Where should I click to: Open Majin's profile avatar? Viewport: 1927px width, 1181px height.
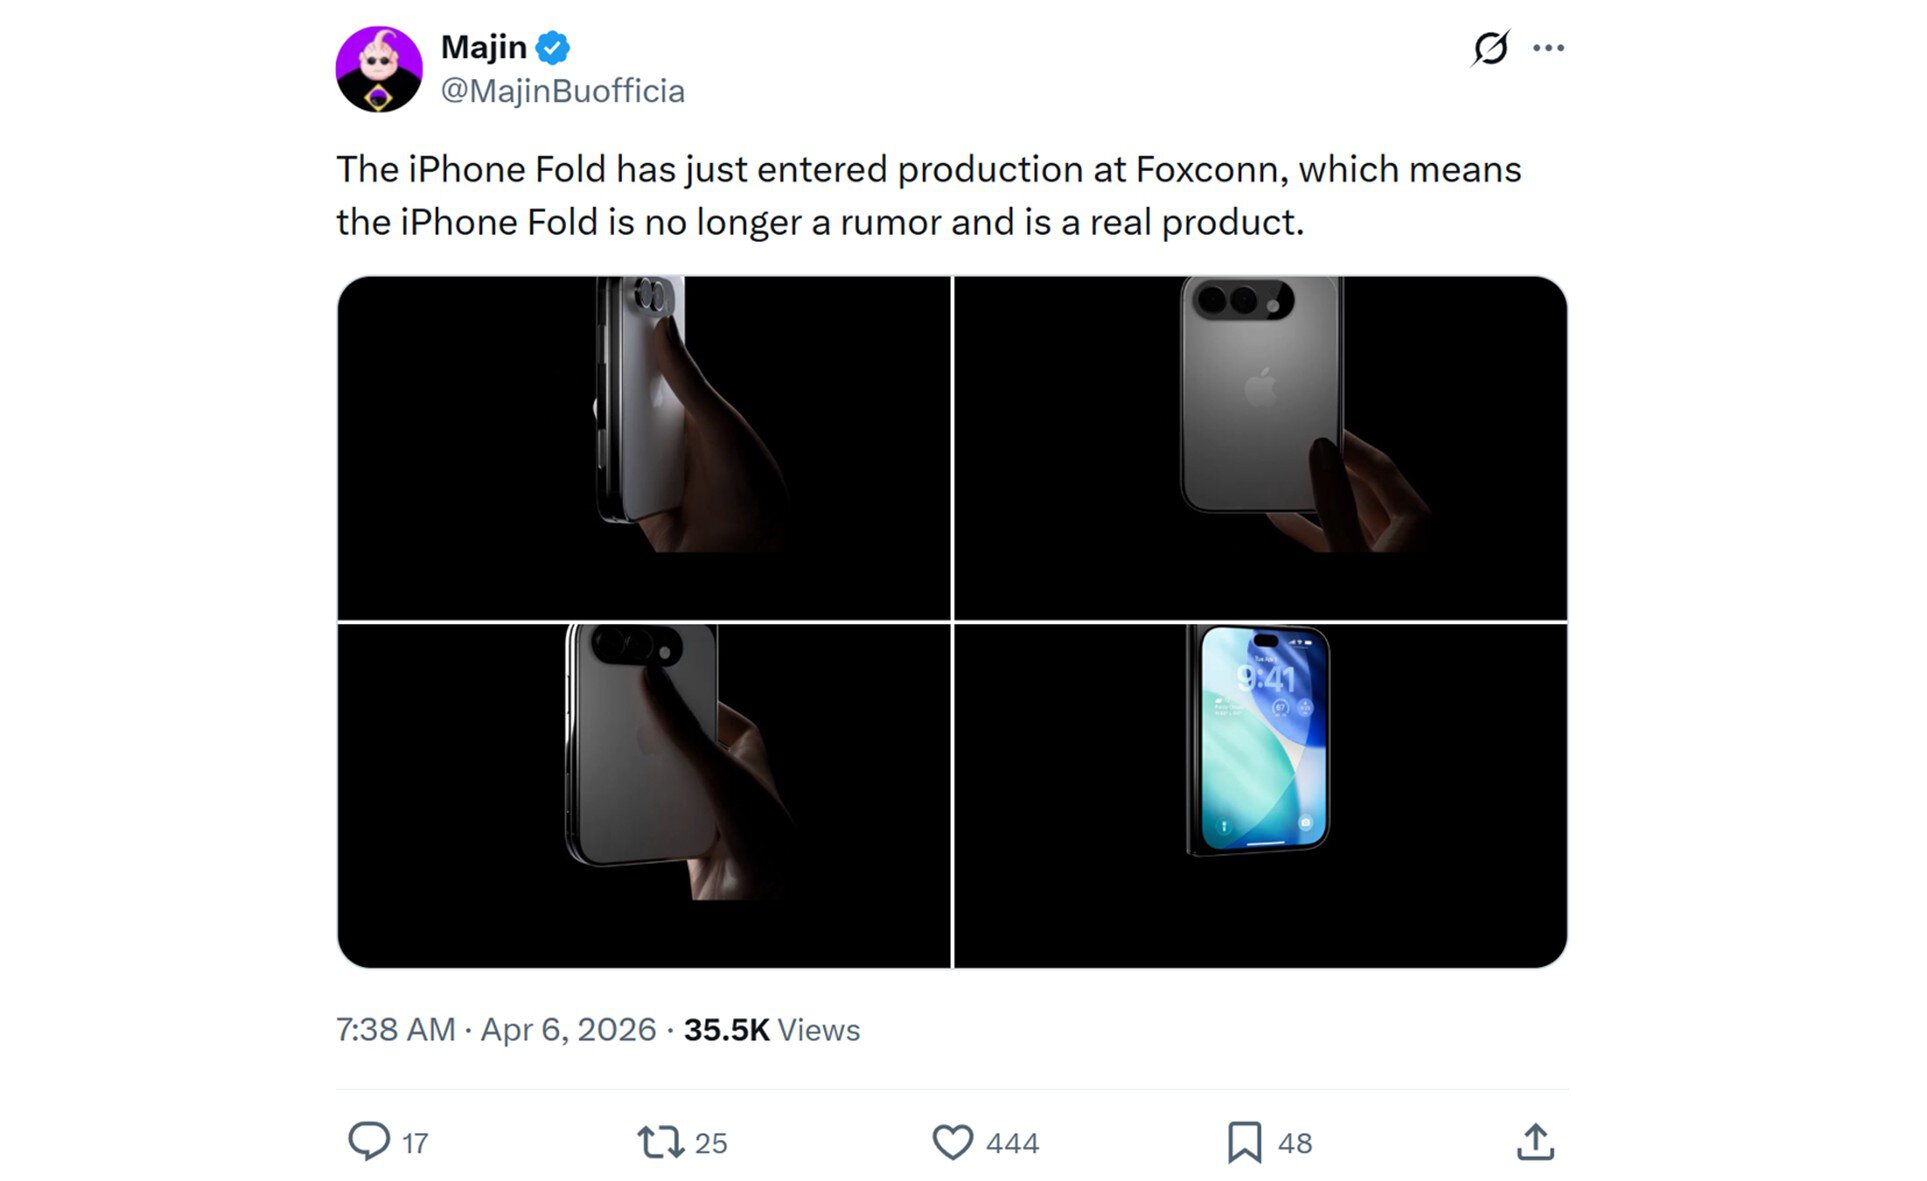point(380,66)
